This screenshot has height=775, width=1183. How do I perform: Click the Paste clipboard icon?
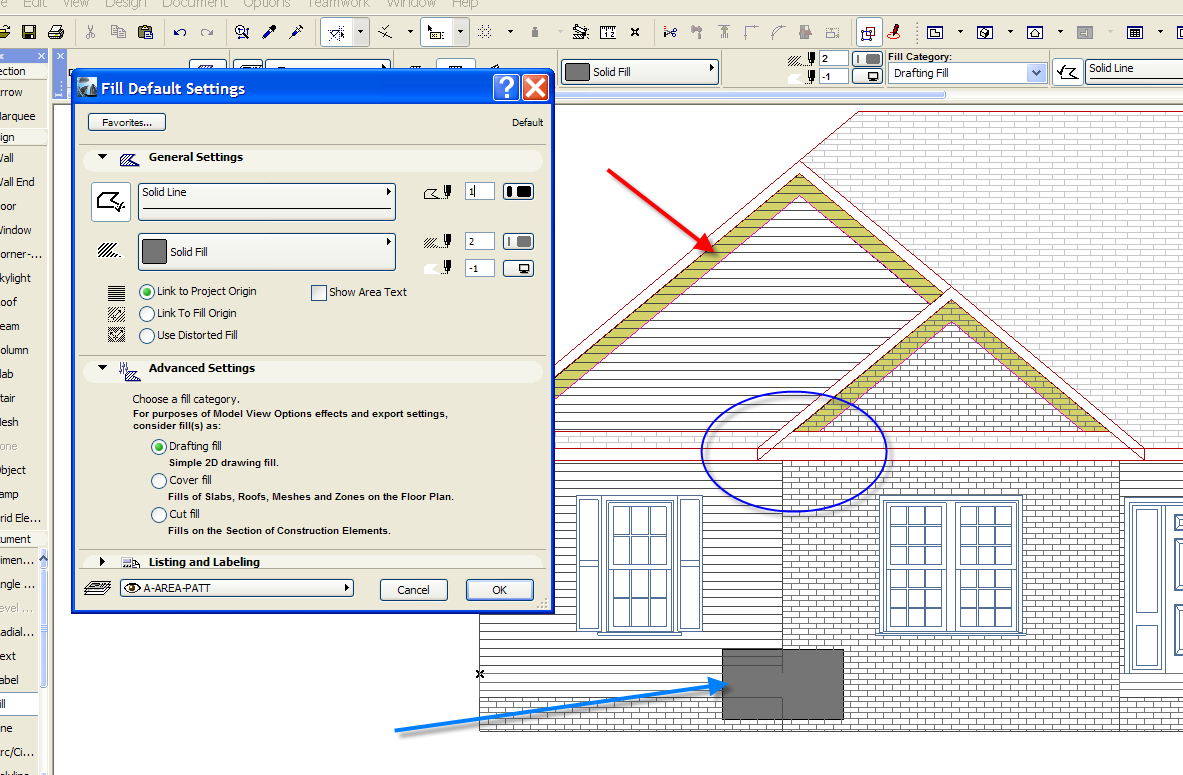pyautogui.click(x=145, y=32)
